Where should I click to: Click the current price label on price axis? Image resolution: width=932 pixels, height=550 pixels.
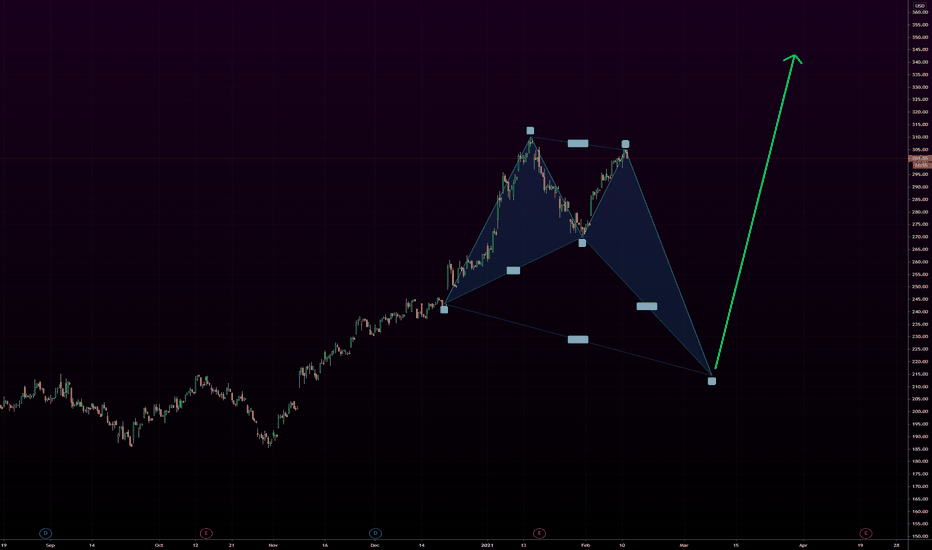920,161
